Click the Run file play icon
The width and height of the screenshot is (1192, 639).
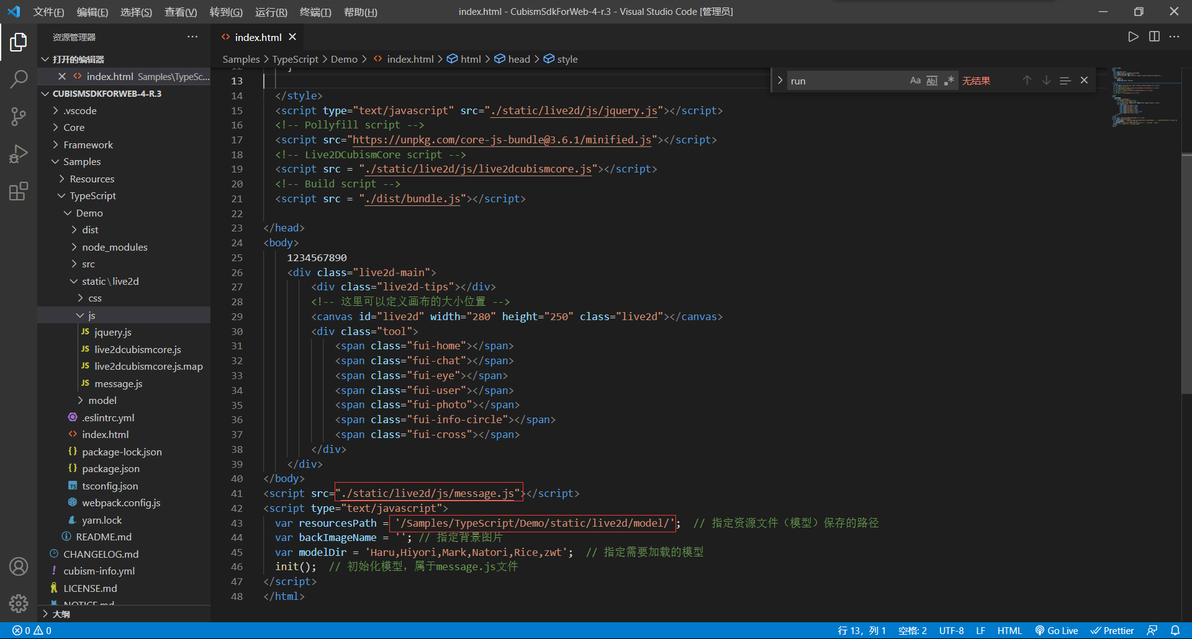1133,36
